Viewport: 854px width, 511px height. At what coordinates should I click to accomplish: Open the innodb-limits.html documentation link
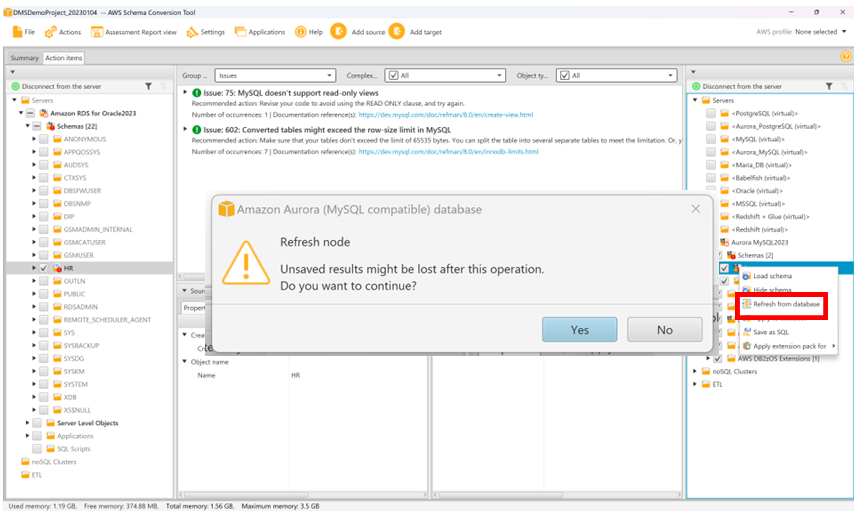click(448, 152)
